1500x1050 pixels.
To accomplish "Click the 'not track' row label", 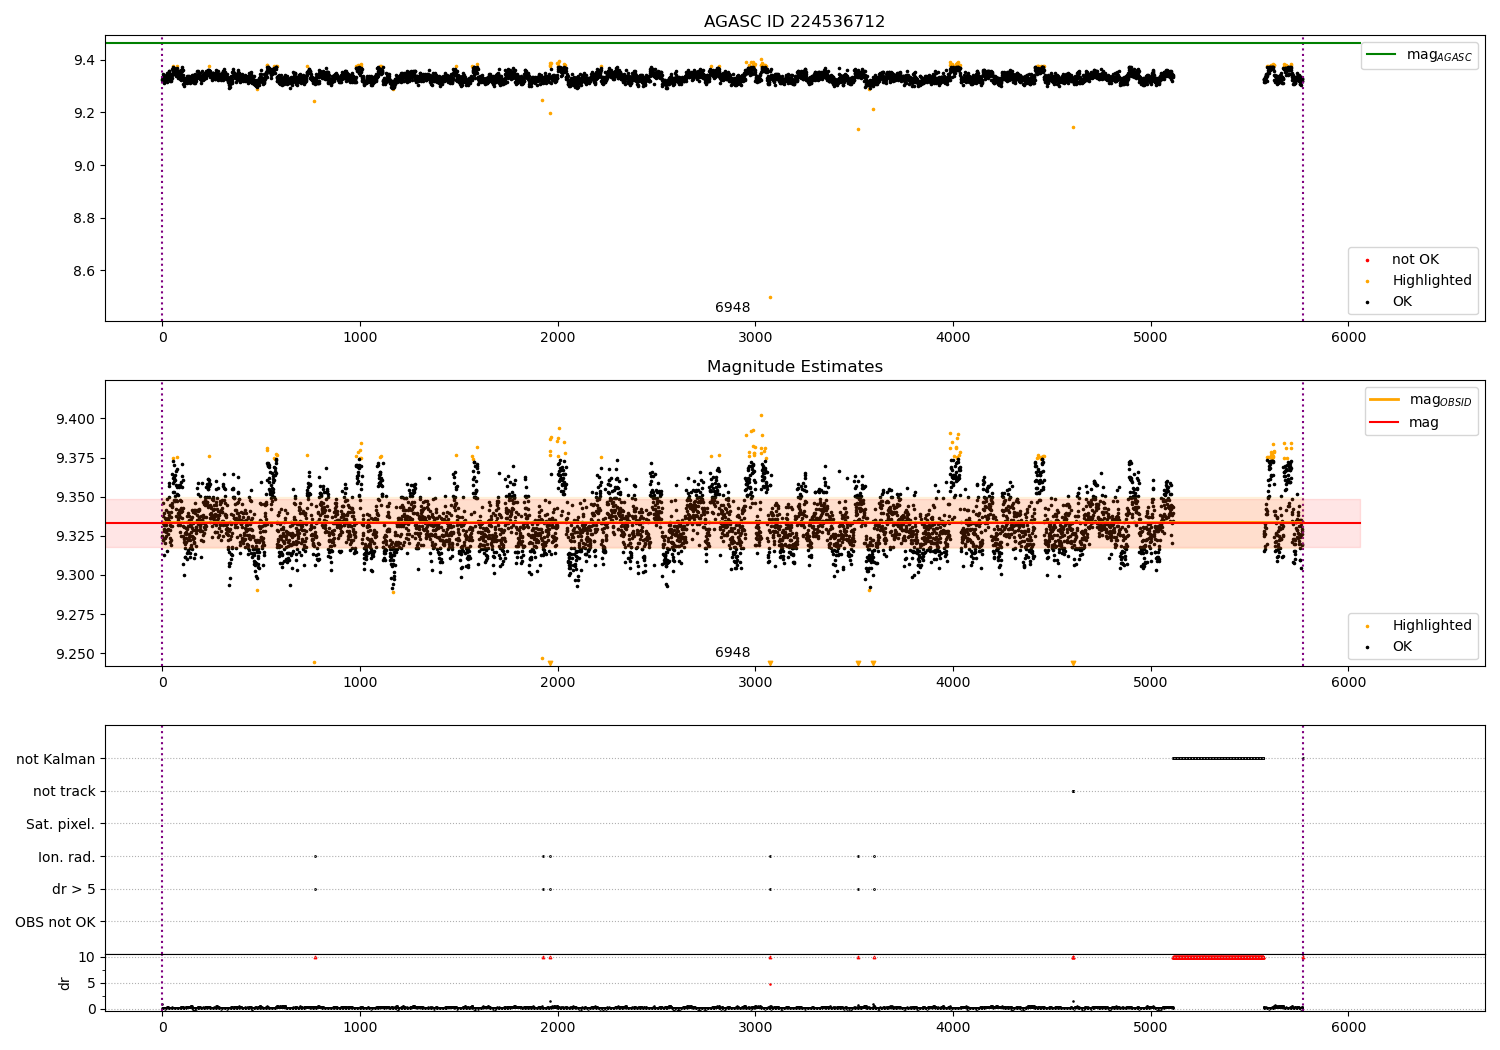I will 64,791.
